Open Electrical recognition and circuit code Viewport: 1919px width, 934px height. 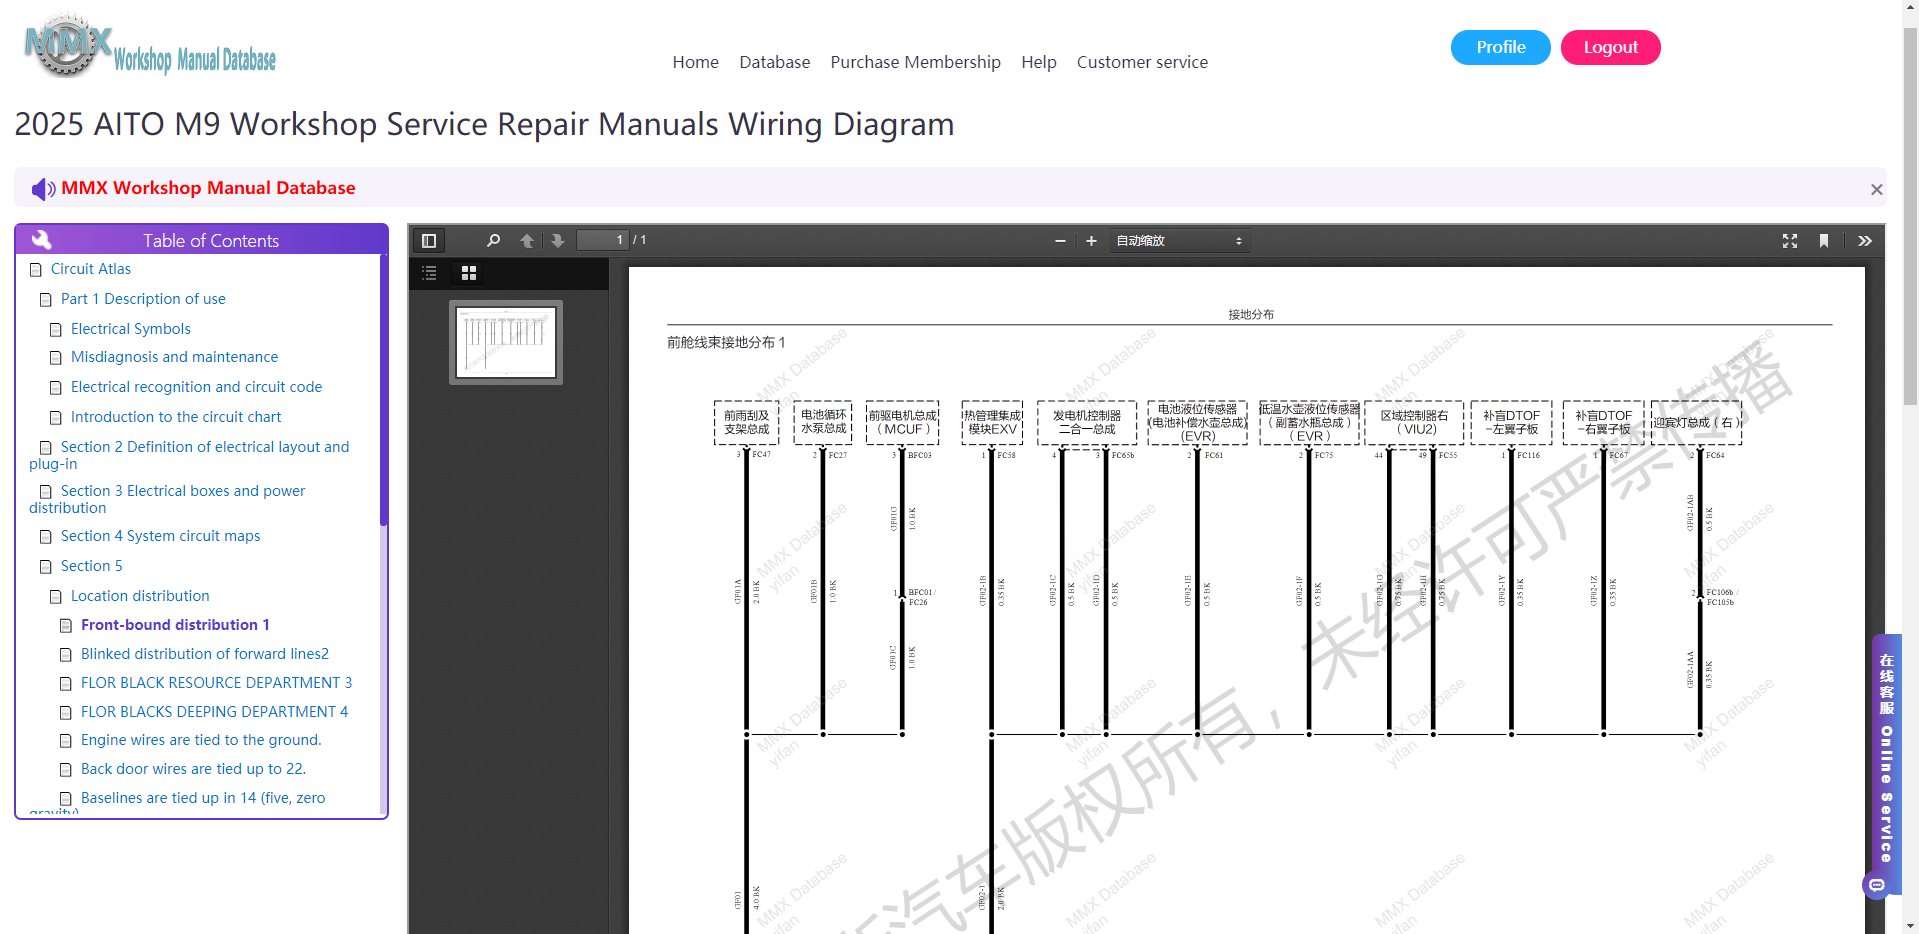197,387
